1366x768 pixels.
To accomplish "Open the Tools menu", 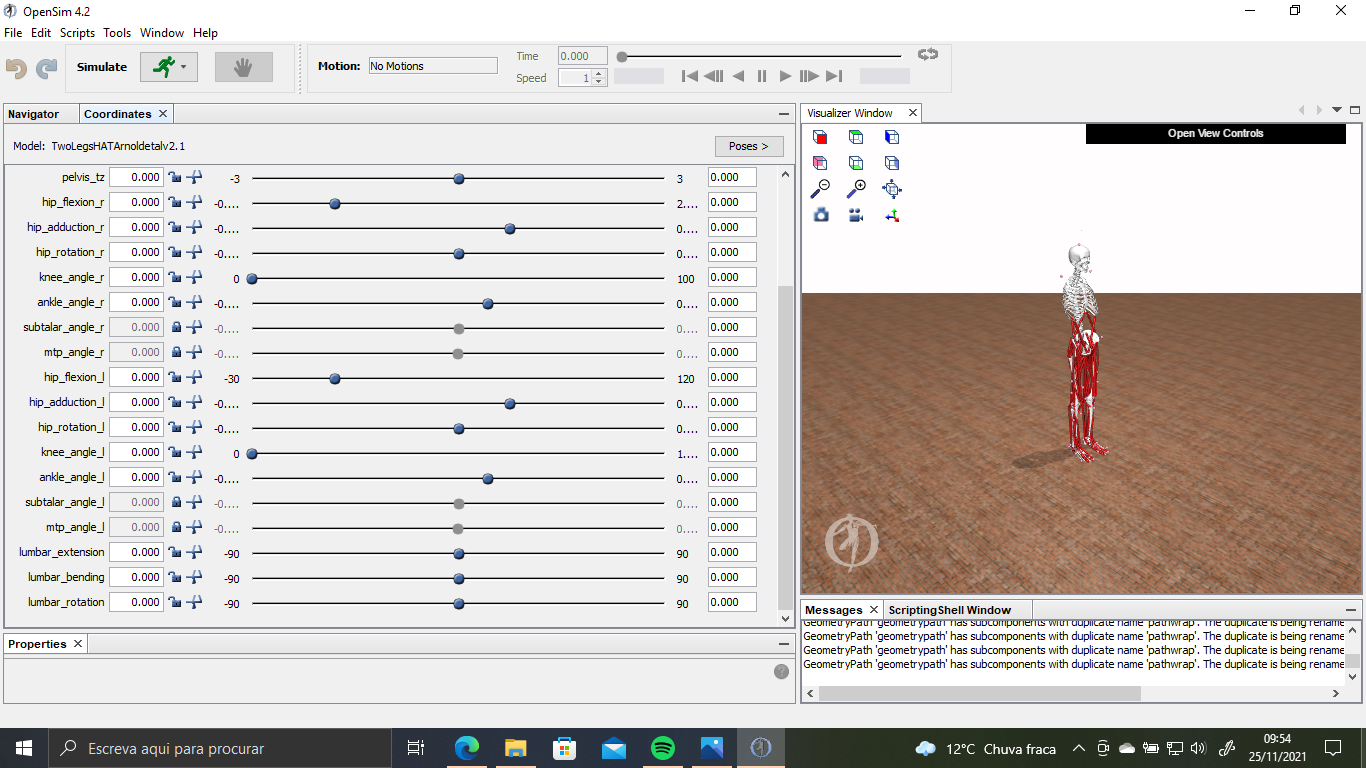I will click(x=117, y=33).
